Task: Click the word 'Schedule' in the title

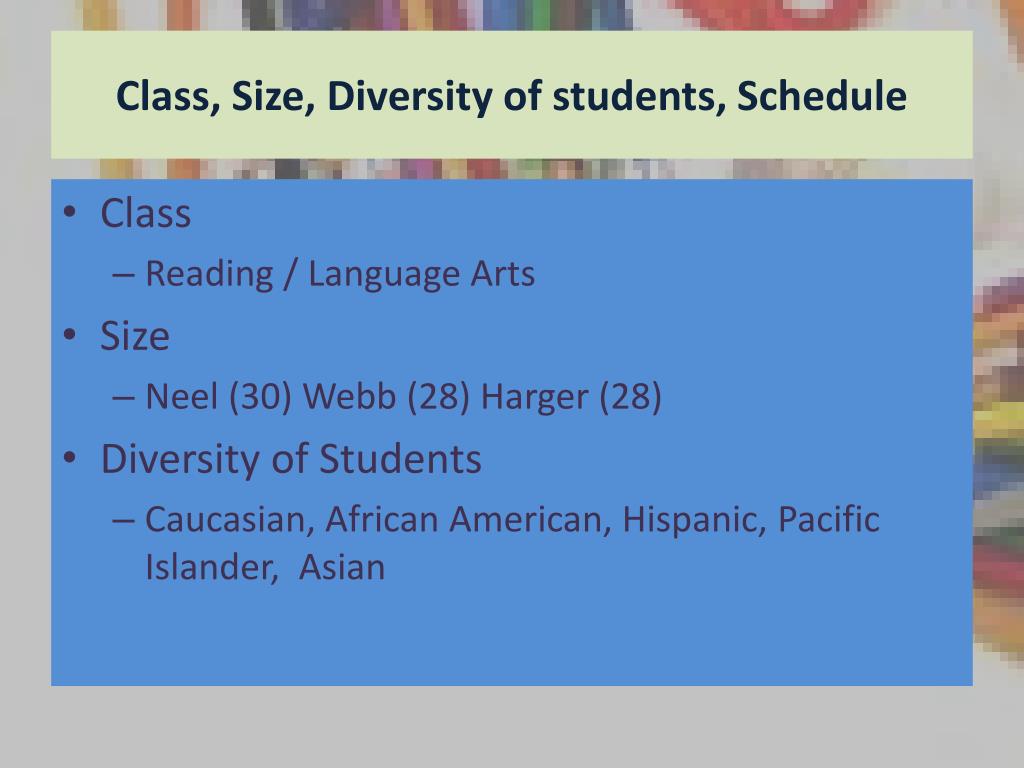Action: tap(822, 96)
